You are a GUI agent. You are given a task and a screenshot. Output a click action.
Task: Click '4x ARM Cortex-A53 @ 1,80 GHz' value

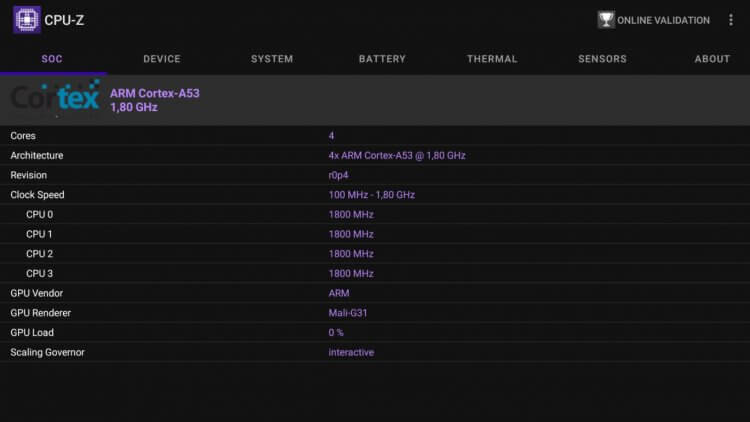tap(397, 155)
